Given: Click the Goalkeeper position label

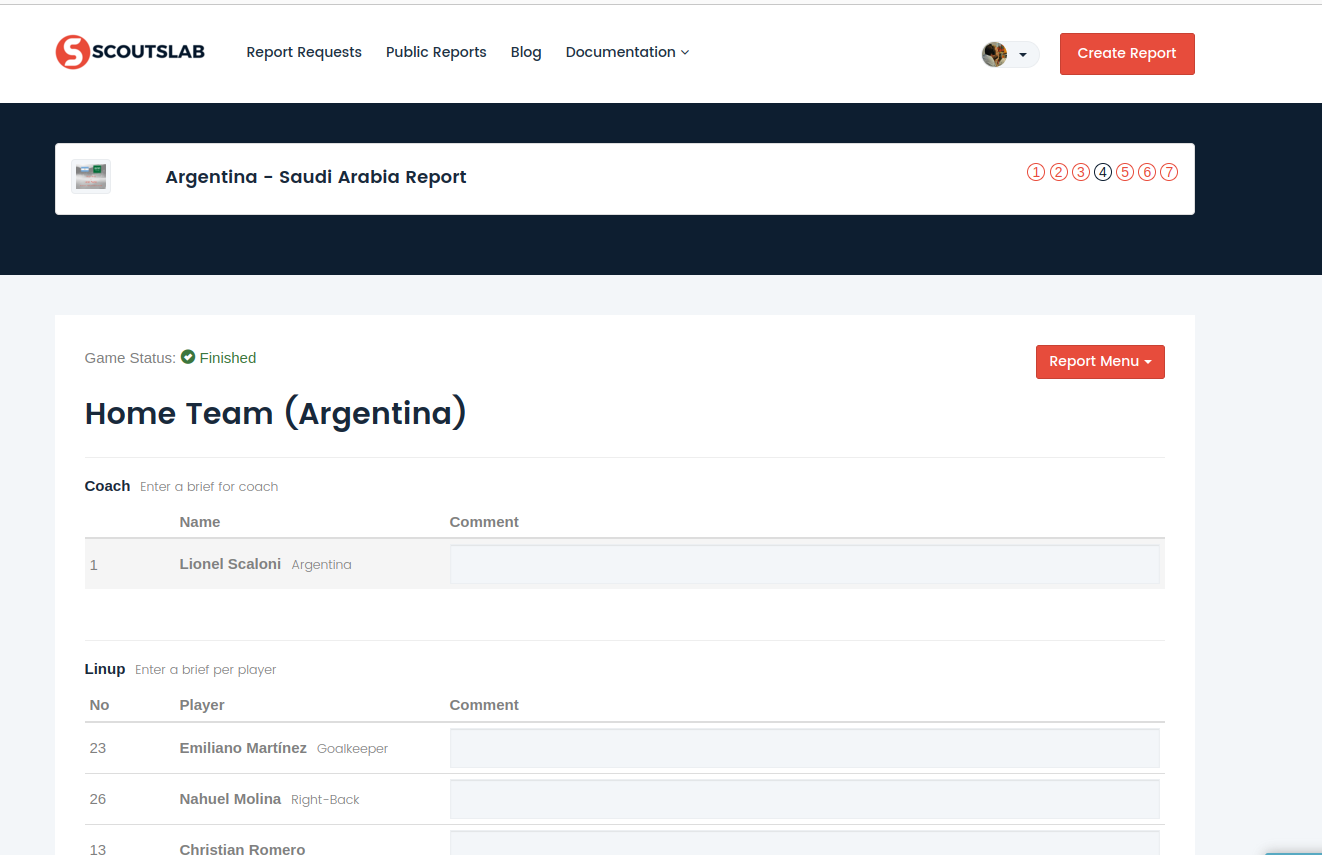Looking at the screenshot, I should pos(352,749).
